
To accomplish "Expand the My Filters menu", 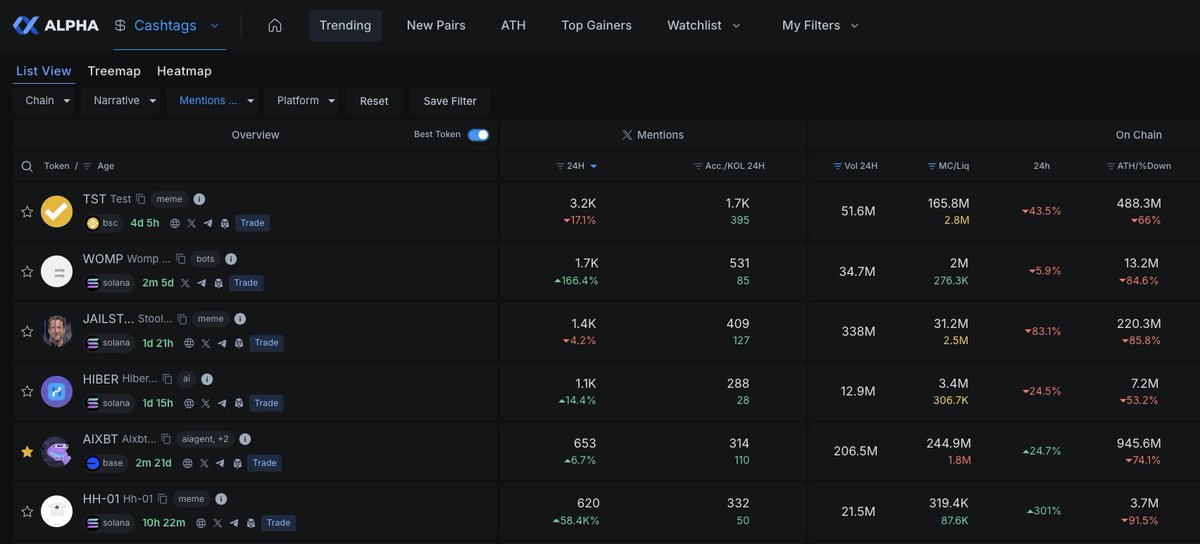I will point(820,26).
